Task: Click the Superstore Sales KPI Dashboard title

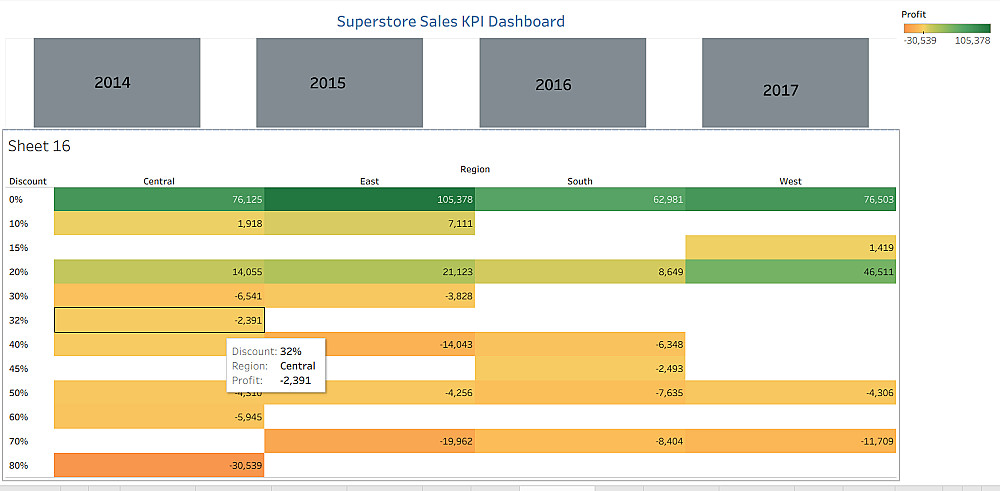Action: [450, 21]
